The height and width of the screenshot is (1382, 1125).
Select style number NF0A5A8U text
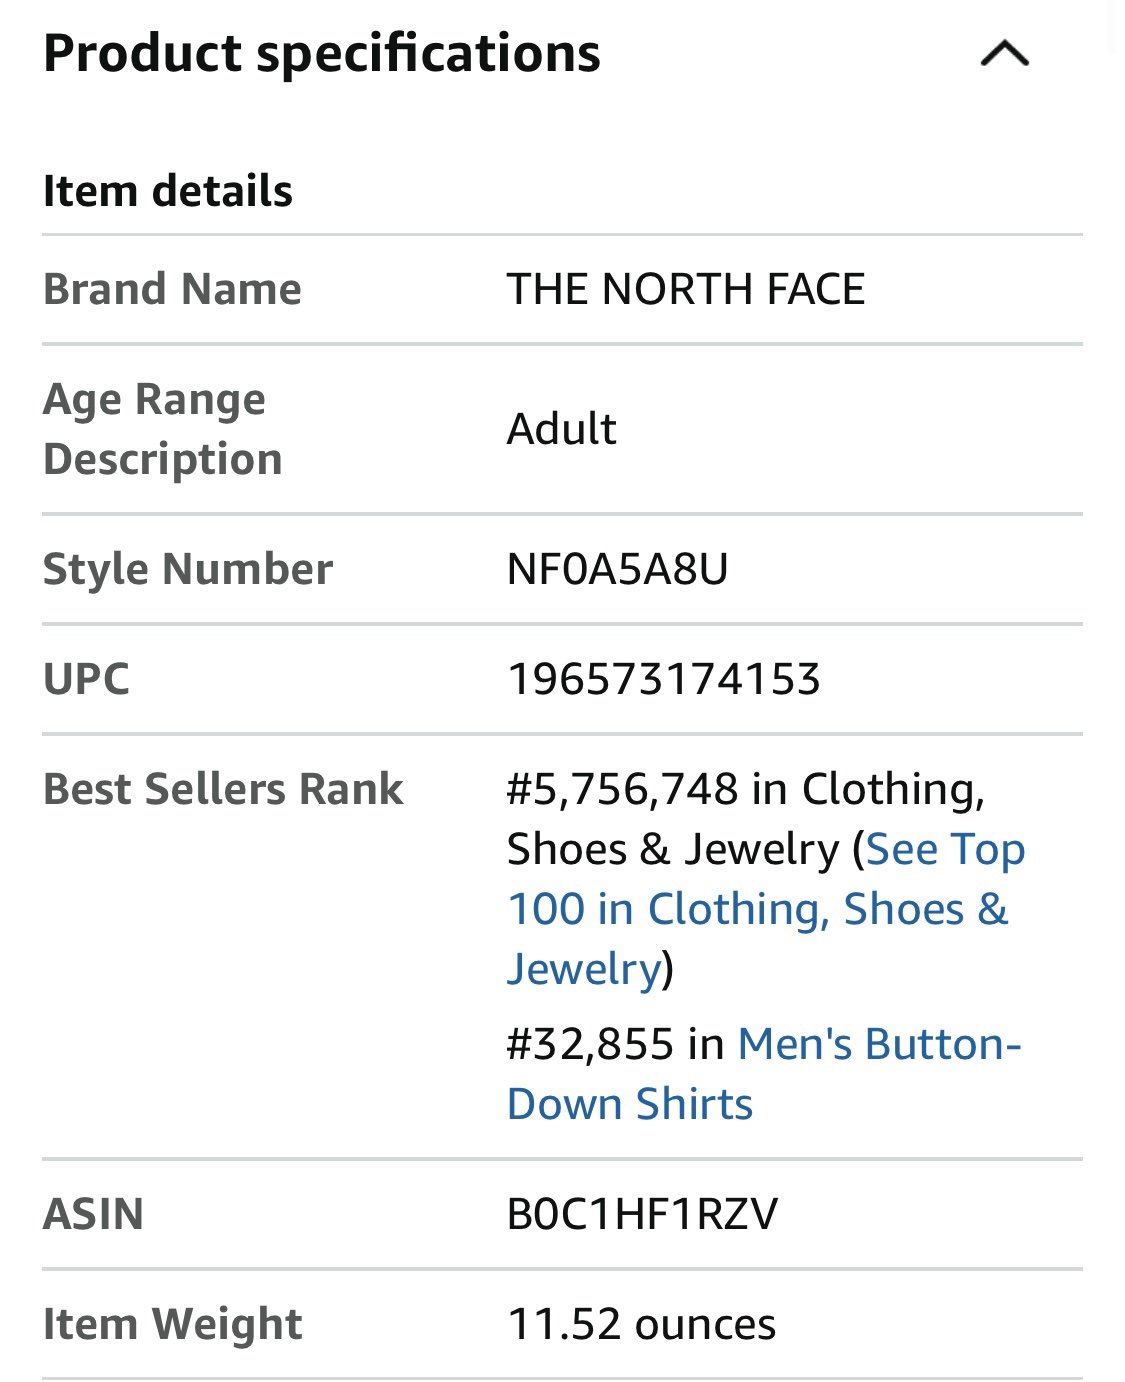pyautogui.click(x=617, y=569)
